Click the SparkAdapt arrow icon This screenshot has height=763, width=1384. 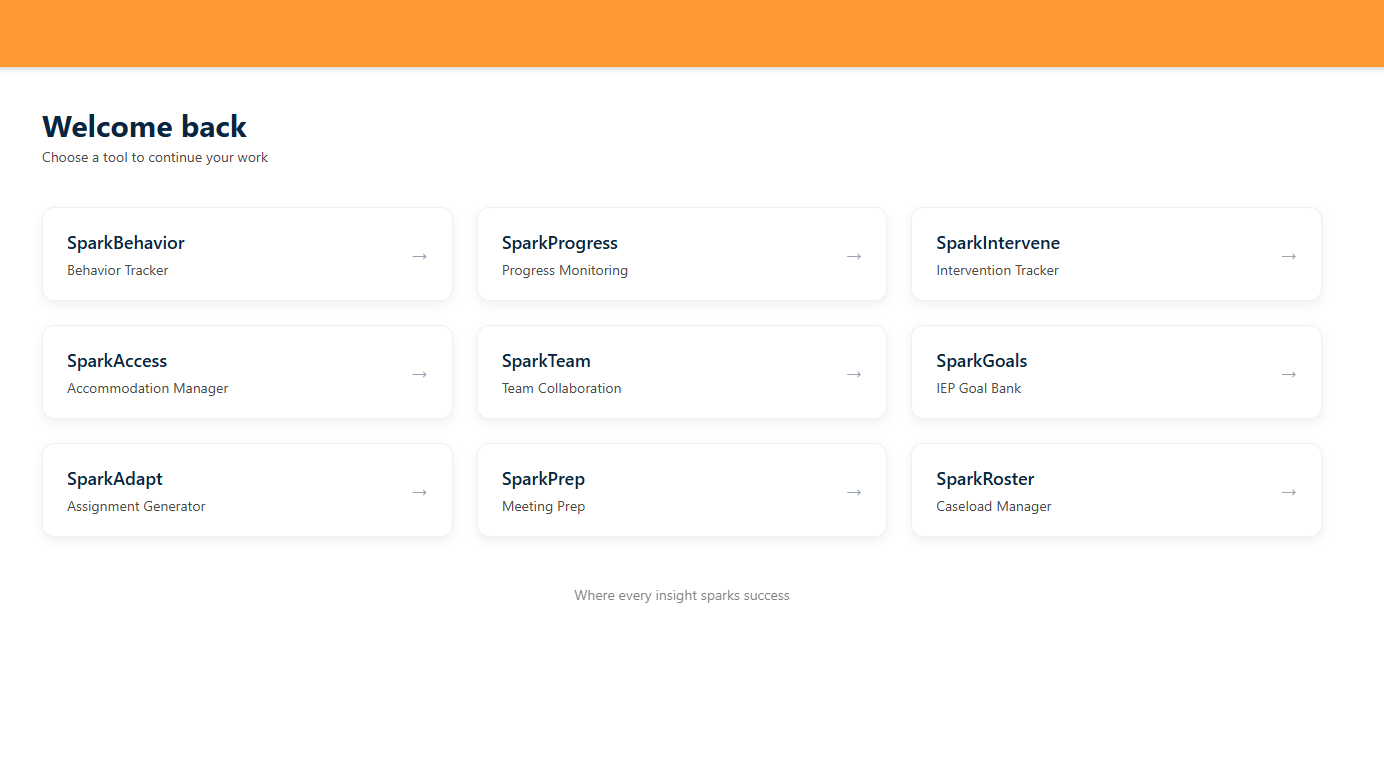click(x=419, y=492)
